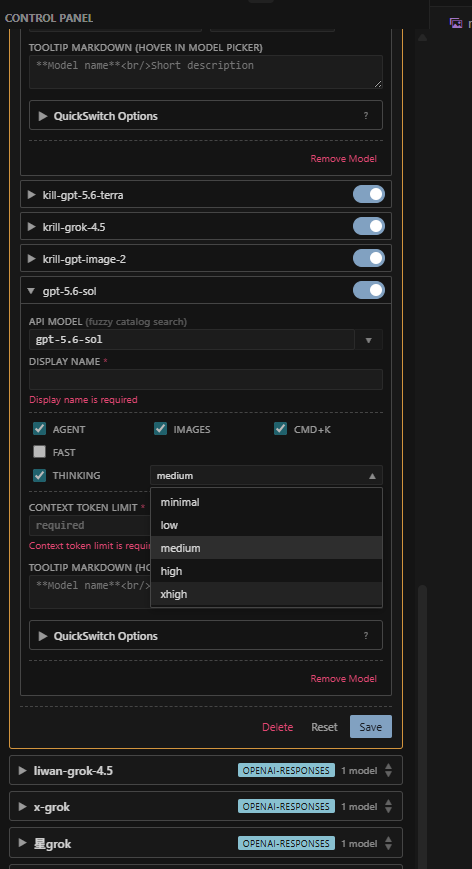
Task: Toggle the krill-gpt-image-2 model switch
Action: tap(368, 258)
